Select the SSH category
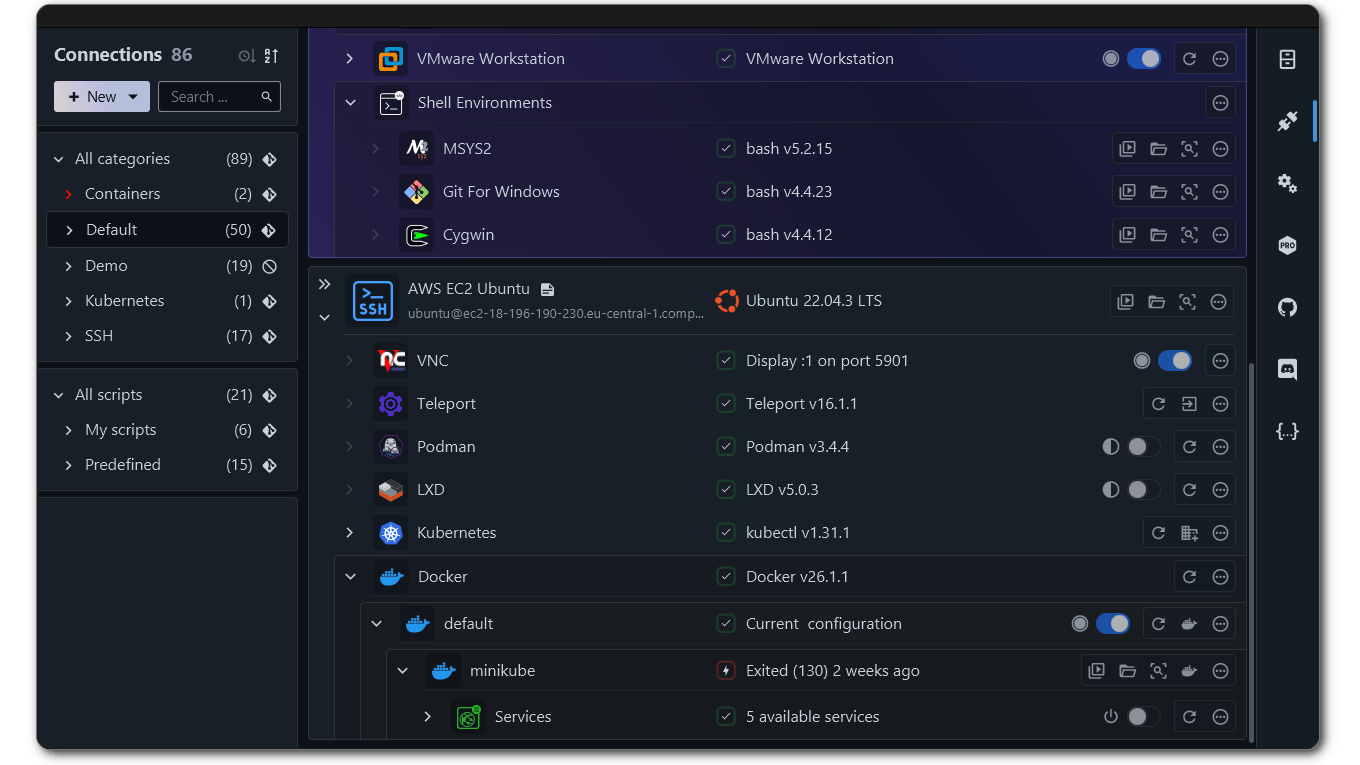 (x=167, y=336)
